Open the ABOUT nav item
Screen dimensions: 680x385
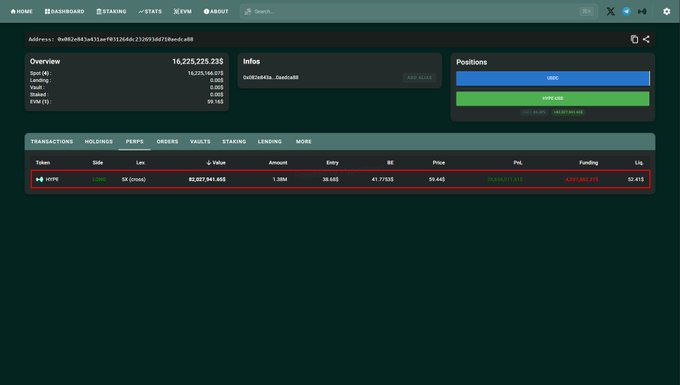[216, 12]
